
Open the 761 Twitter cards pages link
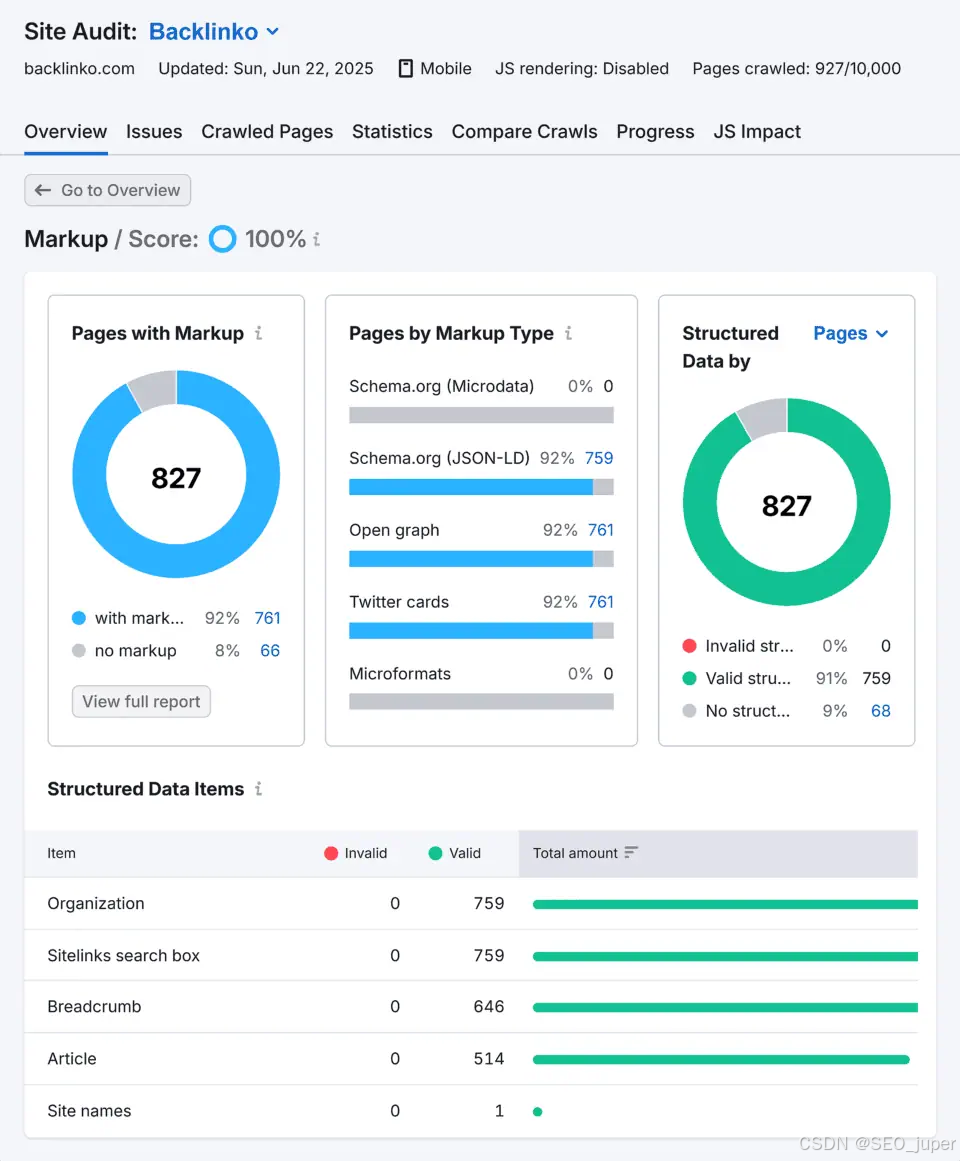600,602
